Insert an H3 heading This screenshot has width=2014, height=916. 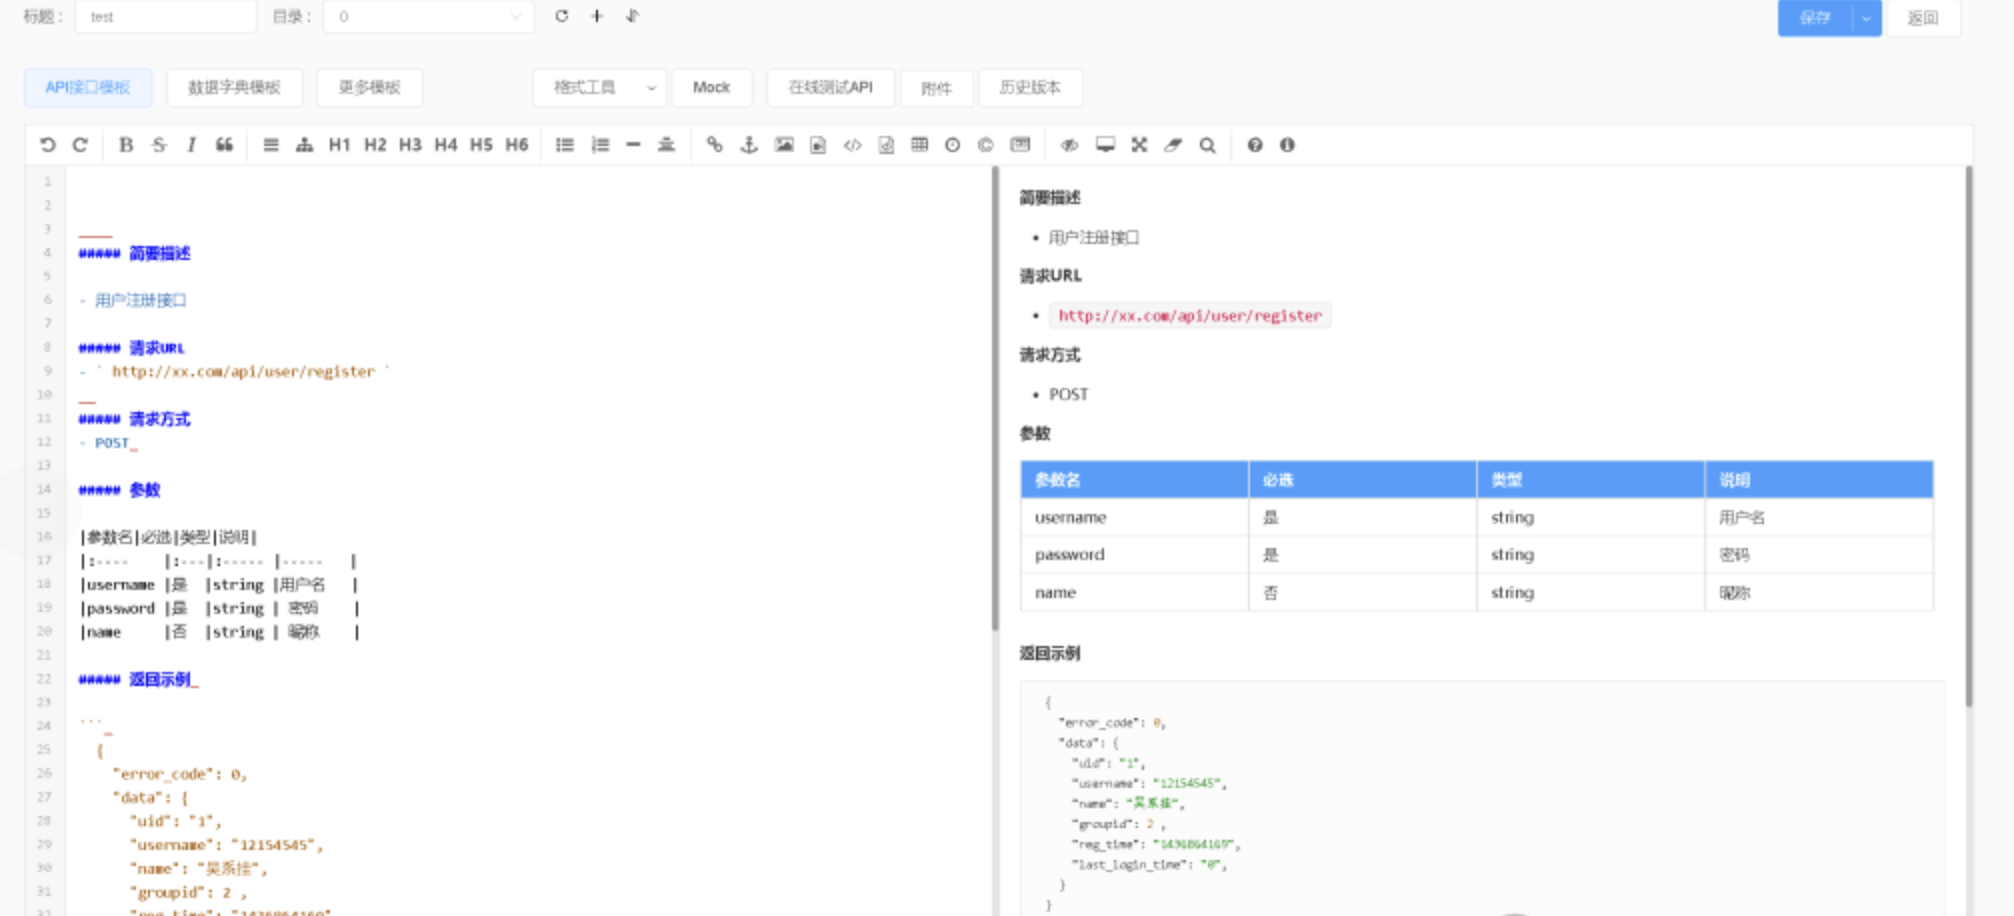tap(410, 145)
